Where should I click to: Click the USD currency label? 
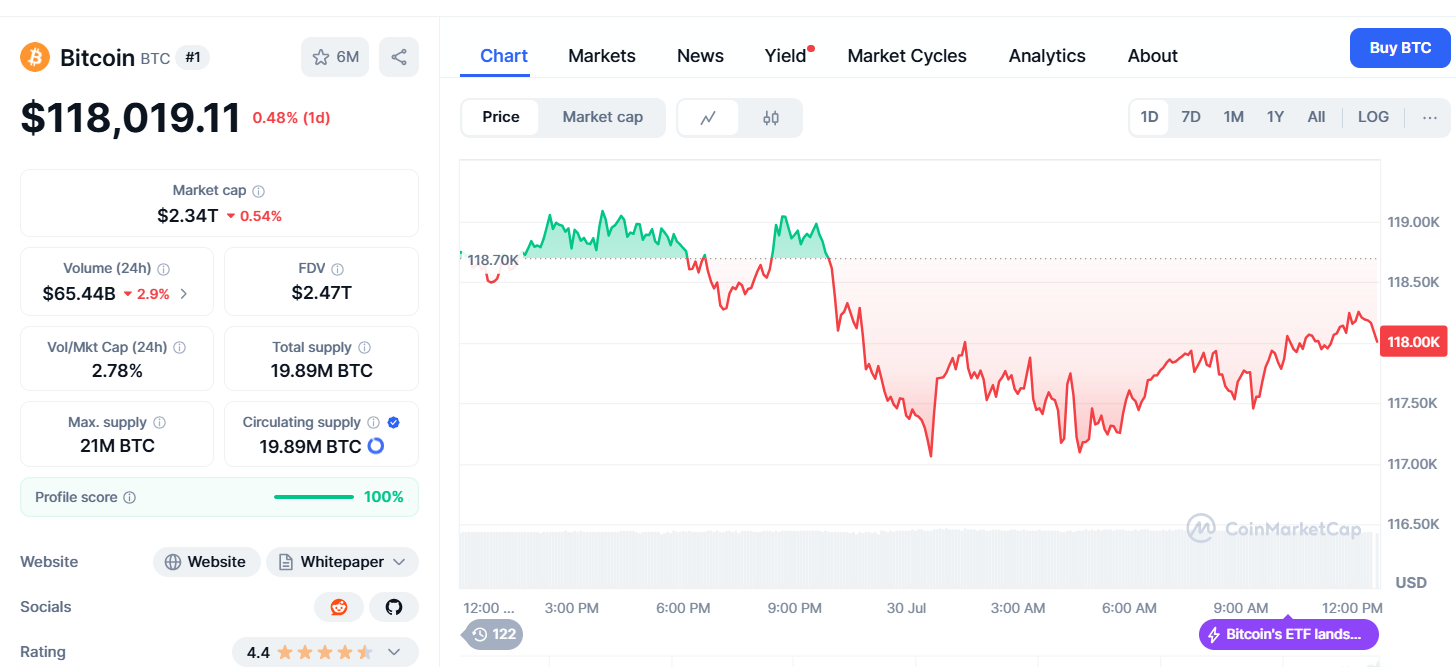pyautogui.click(x=1411, y=582)
